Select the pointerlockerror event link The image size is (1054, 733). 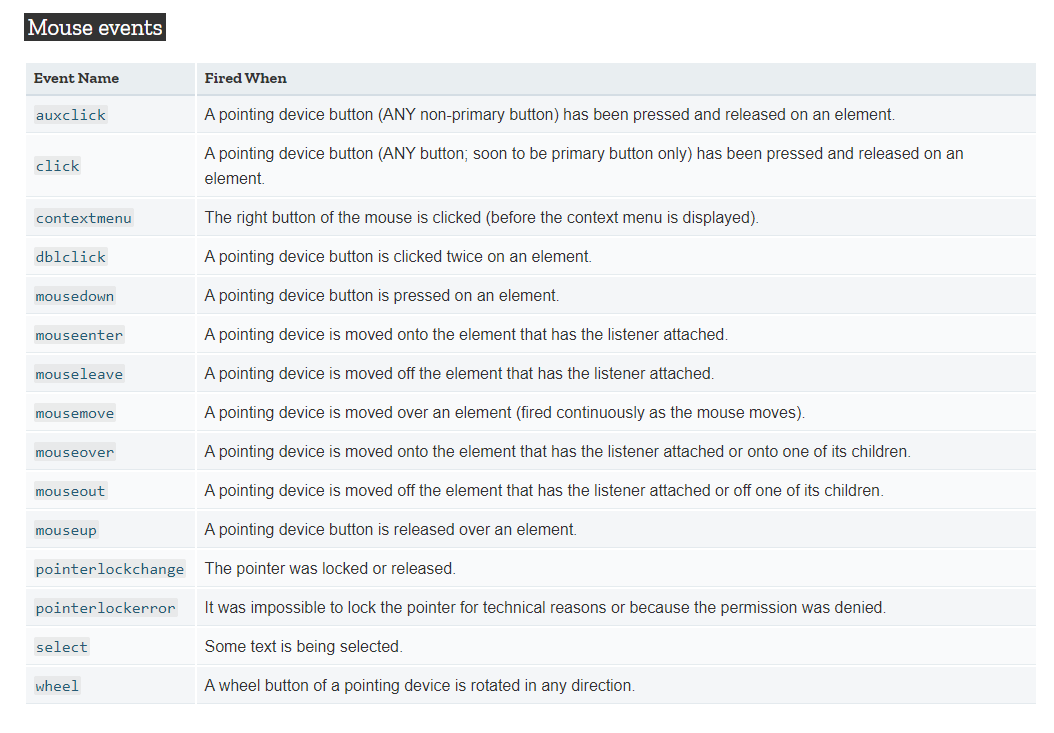106,608
